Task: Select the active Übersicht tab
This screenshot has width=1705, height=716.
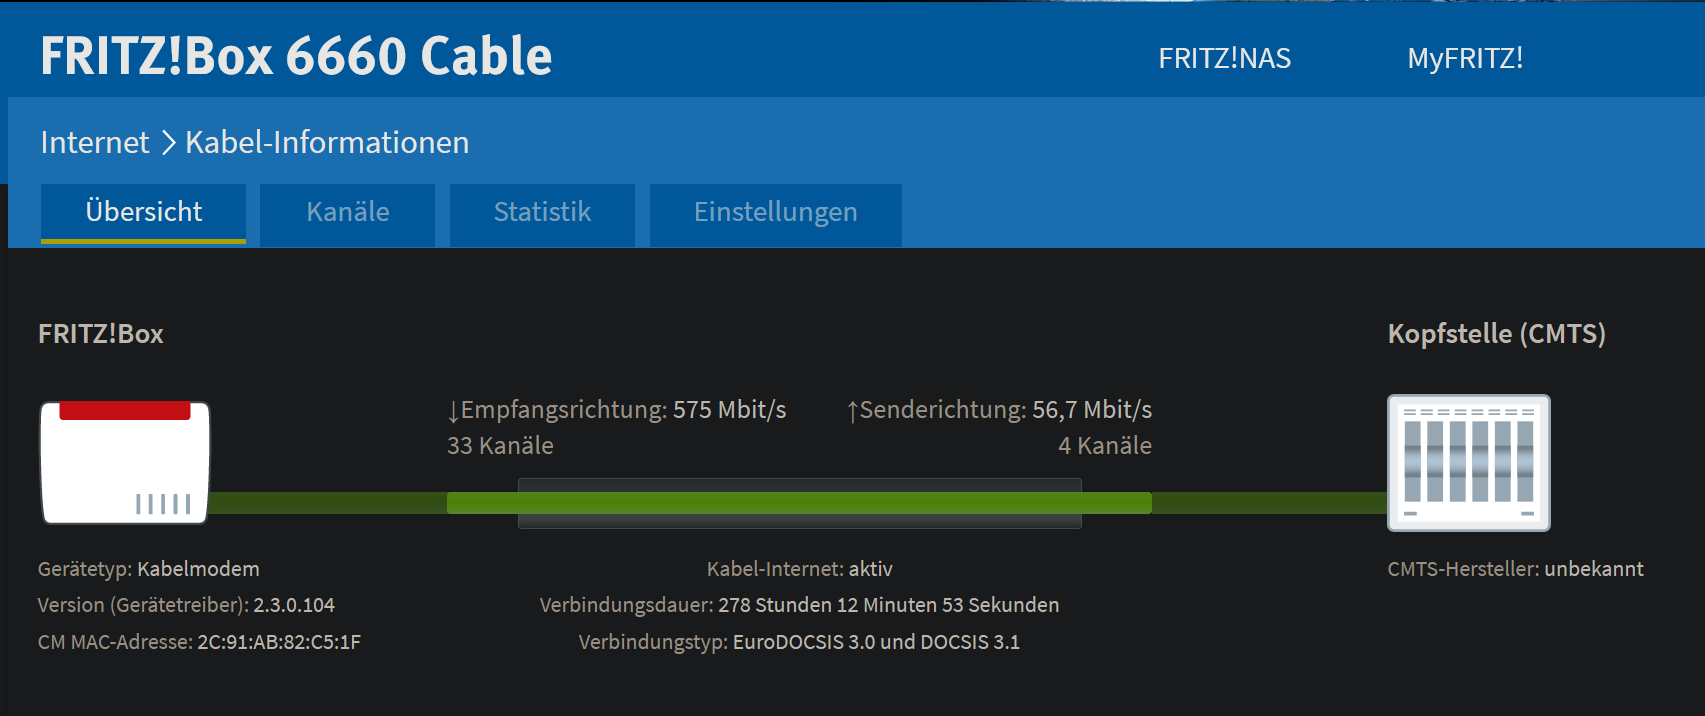Action: pyautogui.click(x=142, y=212)
